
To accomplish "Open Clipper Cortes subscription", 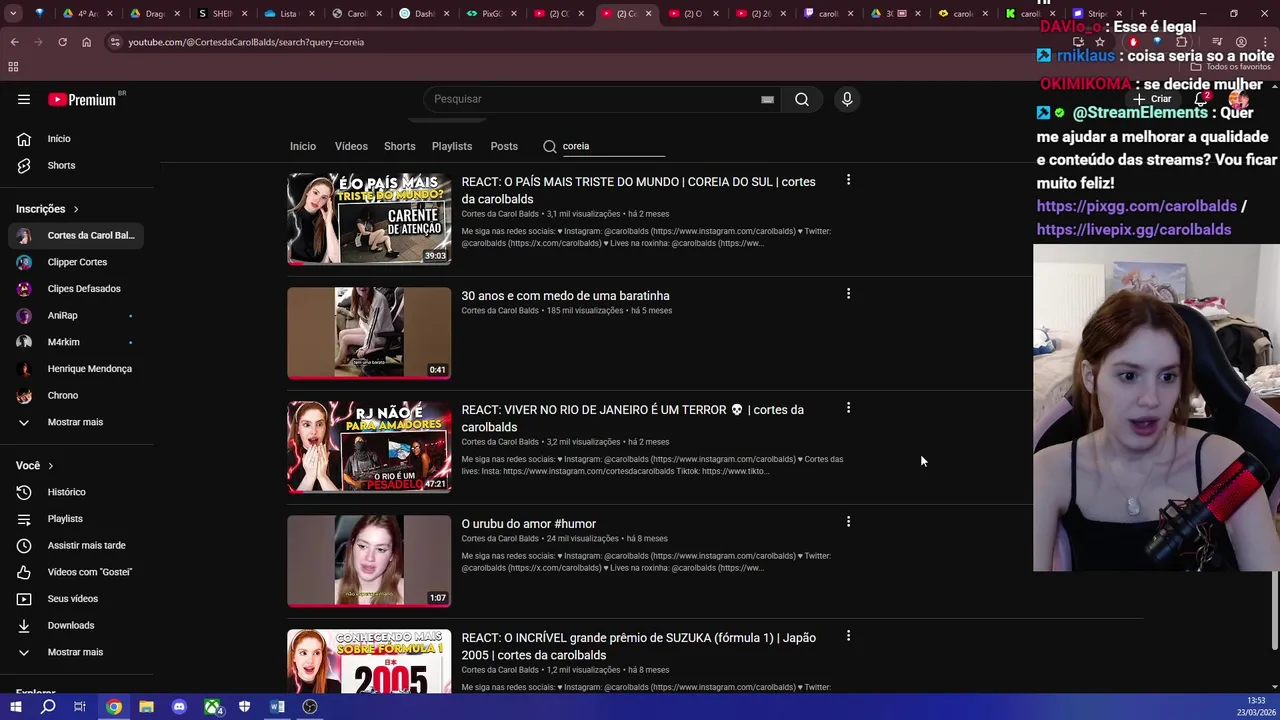I will point(77,262).
